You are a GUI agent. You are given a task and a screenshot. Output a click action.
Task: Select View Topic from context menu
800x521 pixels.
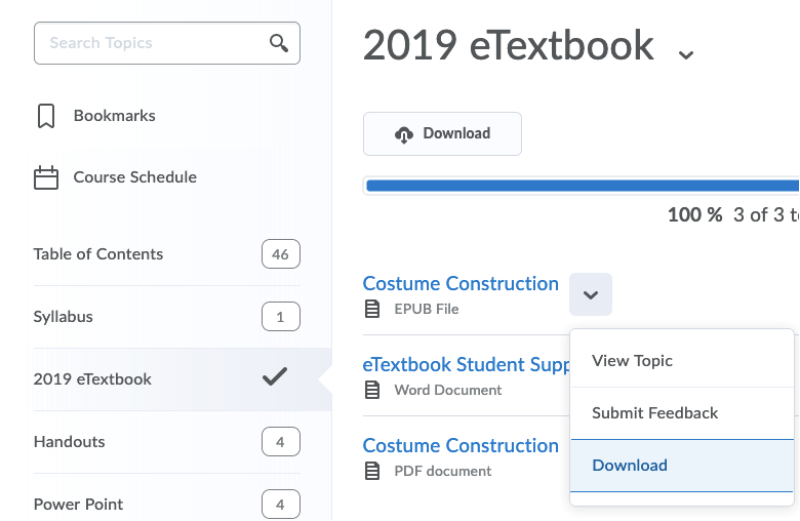pos(632,361)
